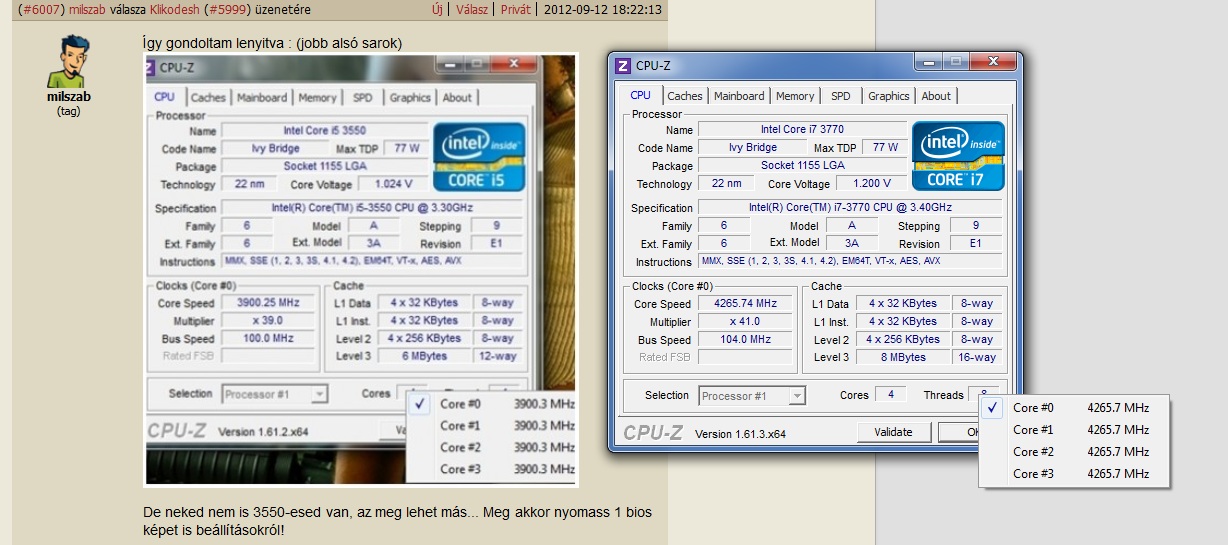Open the About tab in the i7 CPU-Z window
The height and width of the screenshot is (545, 1228).
936,96
